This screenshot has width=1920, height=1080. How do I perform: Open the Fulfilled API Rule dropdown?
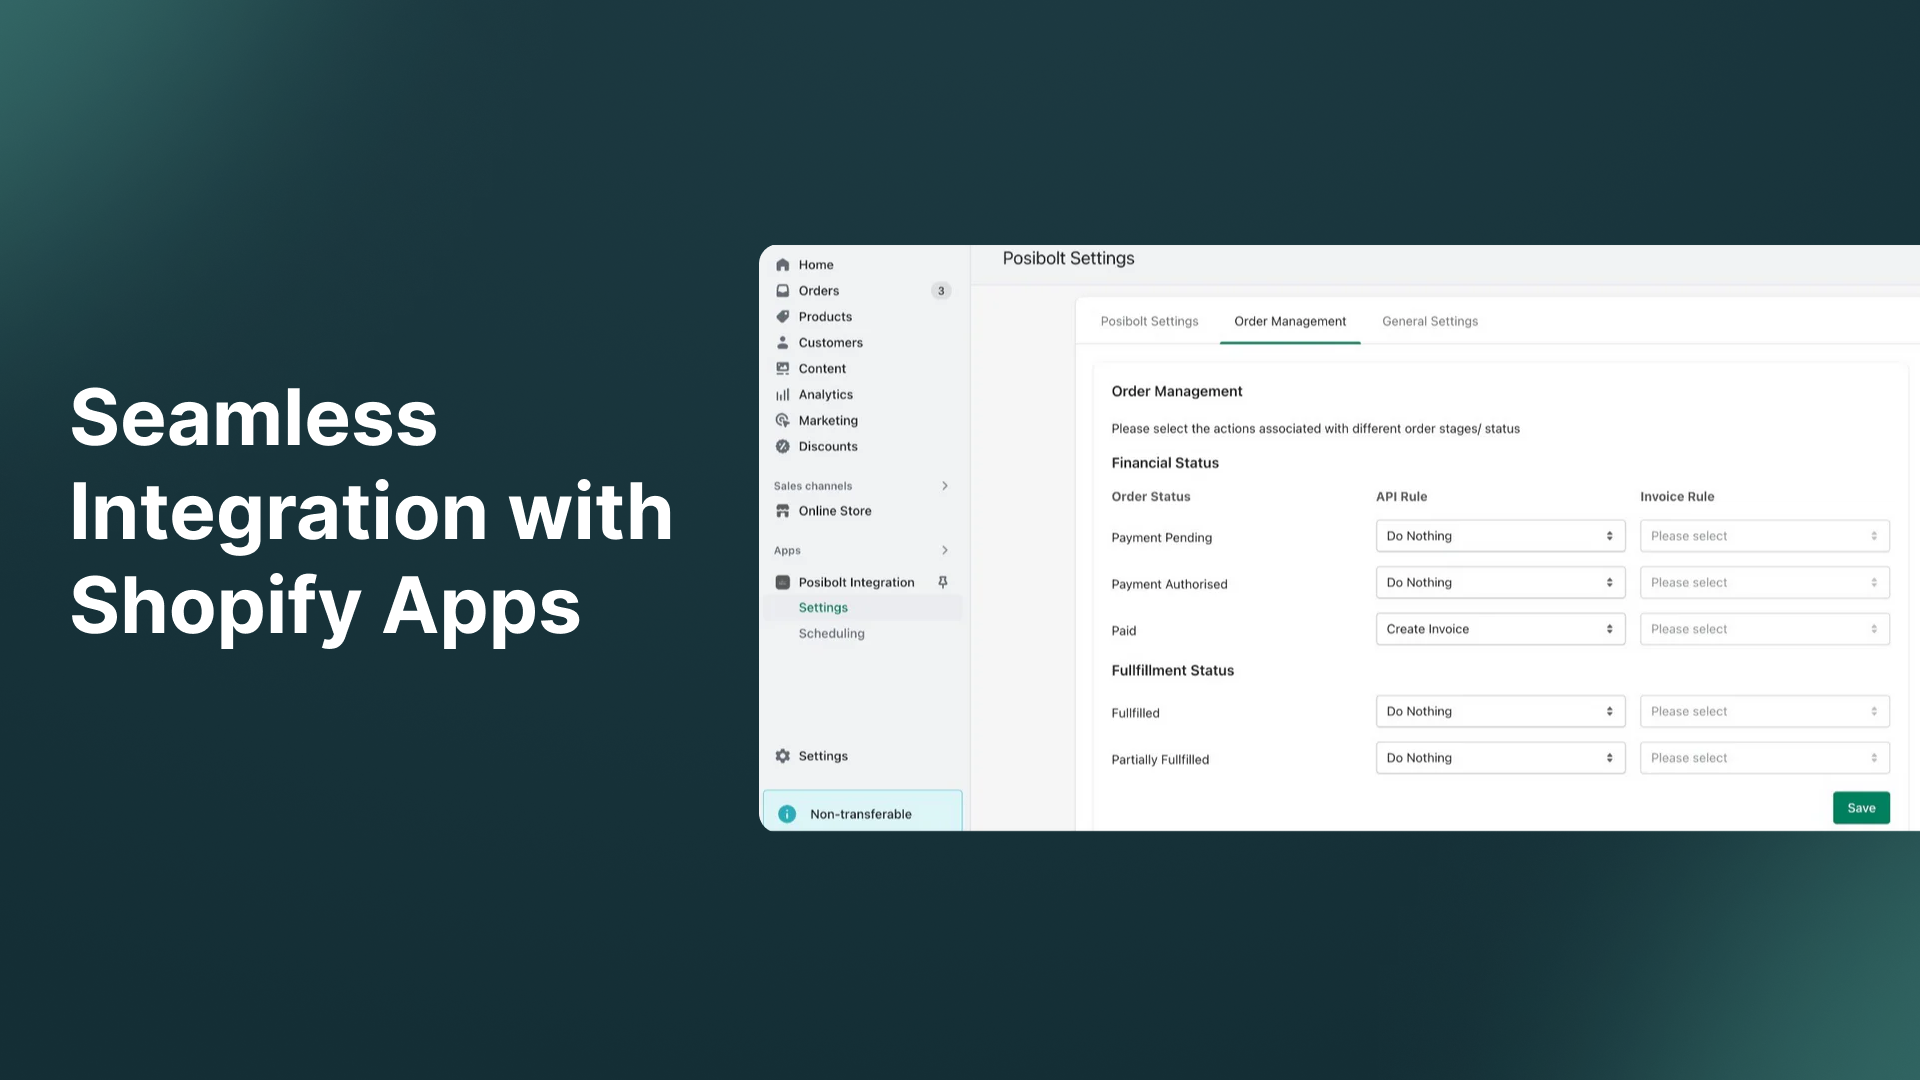point(1501,711)
